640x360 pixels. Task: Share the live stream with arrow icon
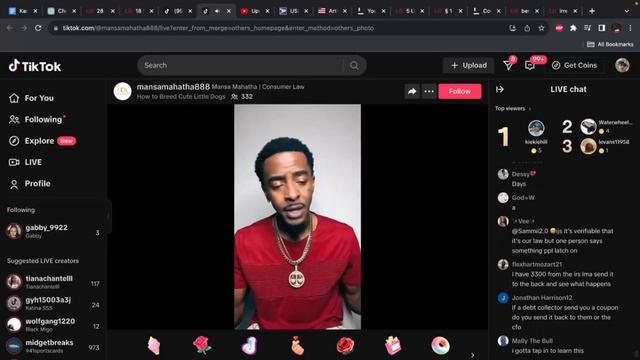412,91
